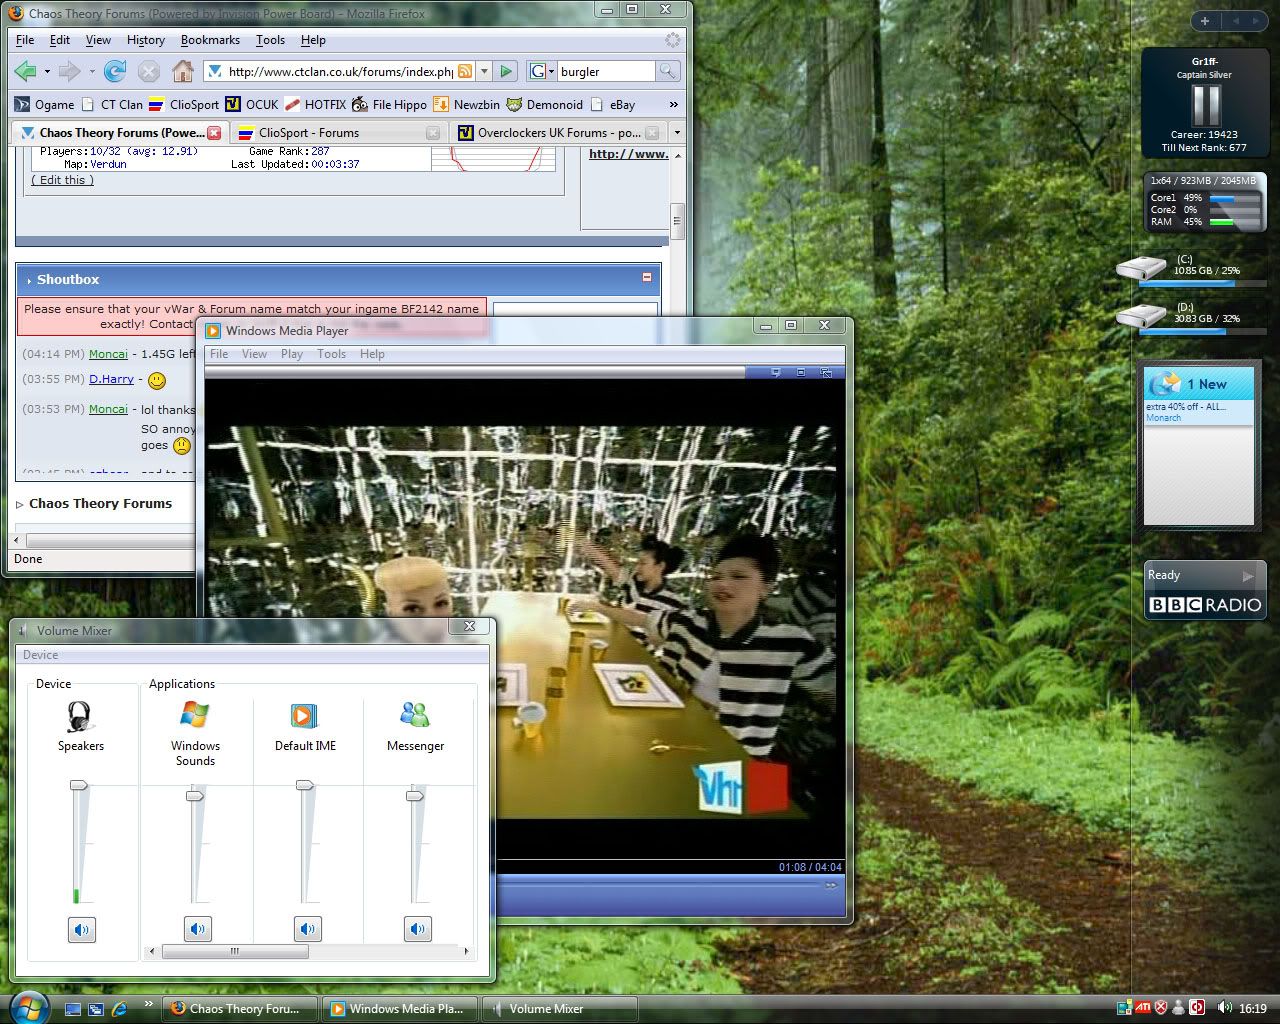Go to Firefox Home page icon
Image resolution: width=1280 pixels, height=1024 pixels.
click(x=182, y=71)
